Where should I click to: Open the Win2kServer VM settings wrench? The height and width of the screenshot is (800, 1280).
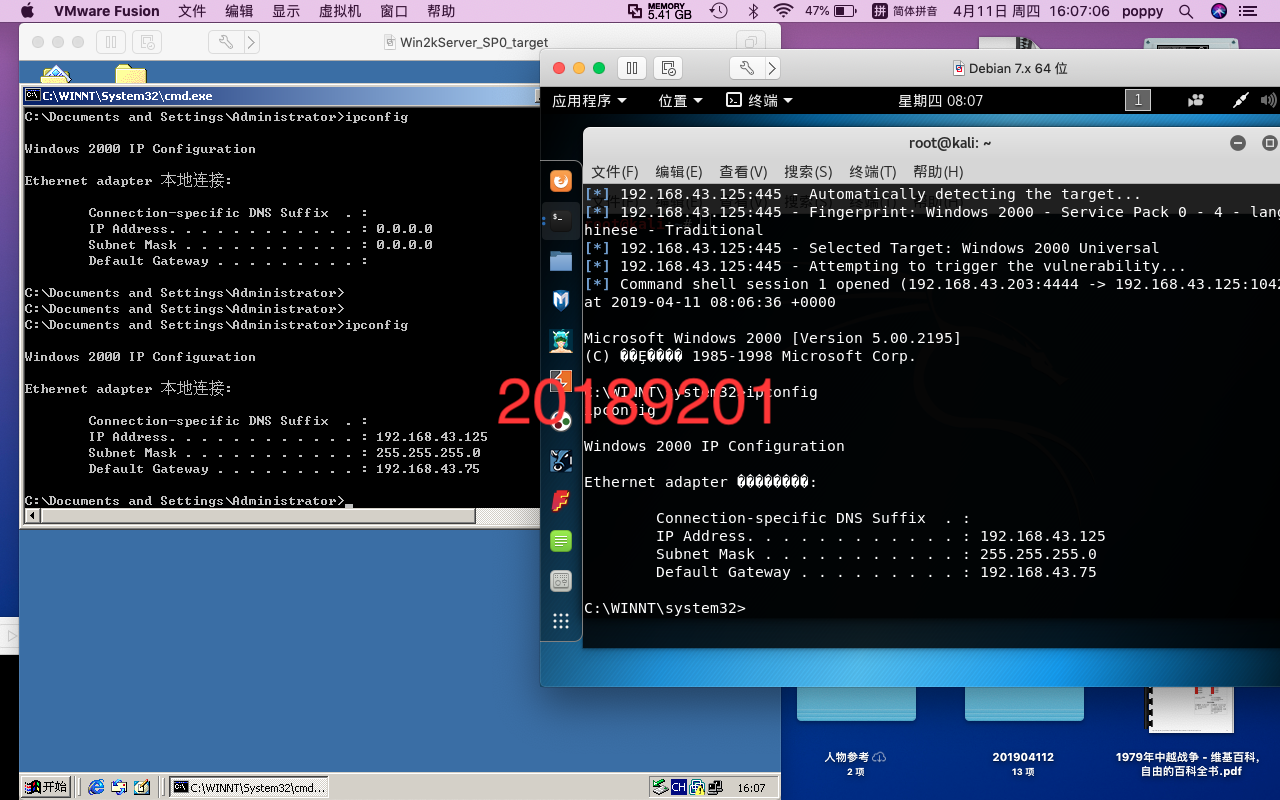225,43
